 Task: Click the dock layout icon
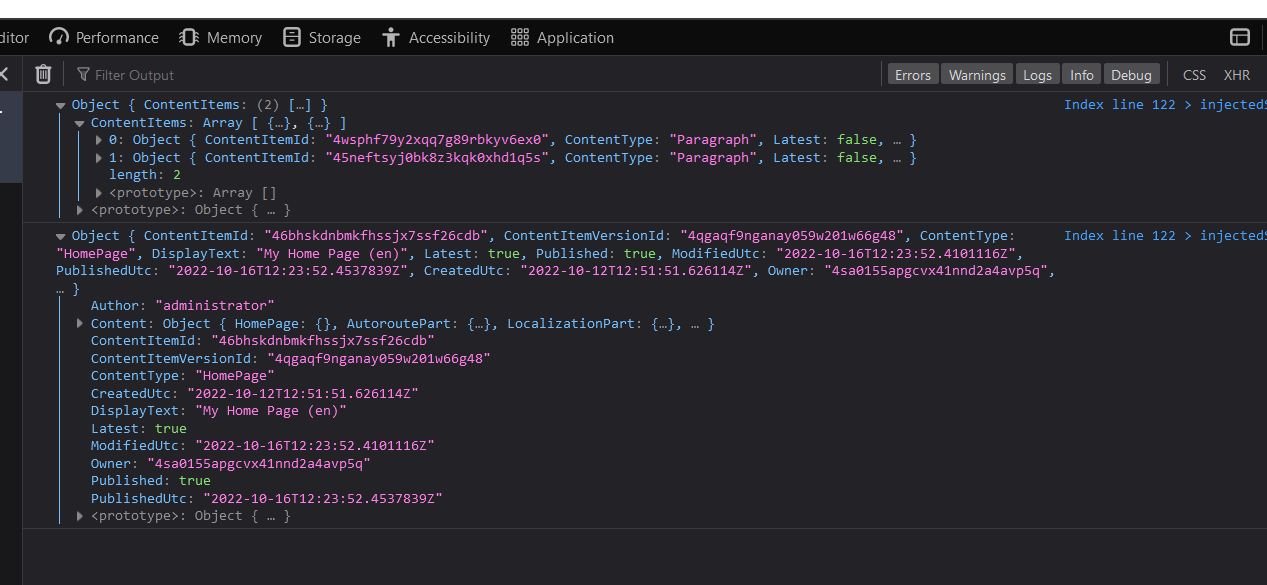tap(1240, 37)
